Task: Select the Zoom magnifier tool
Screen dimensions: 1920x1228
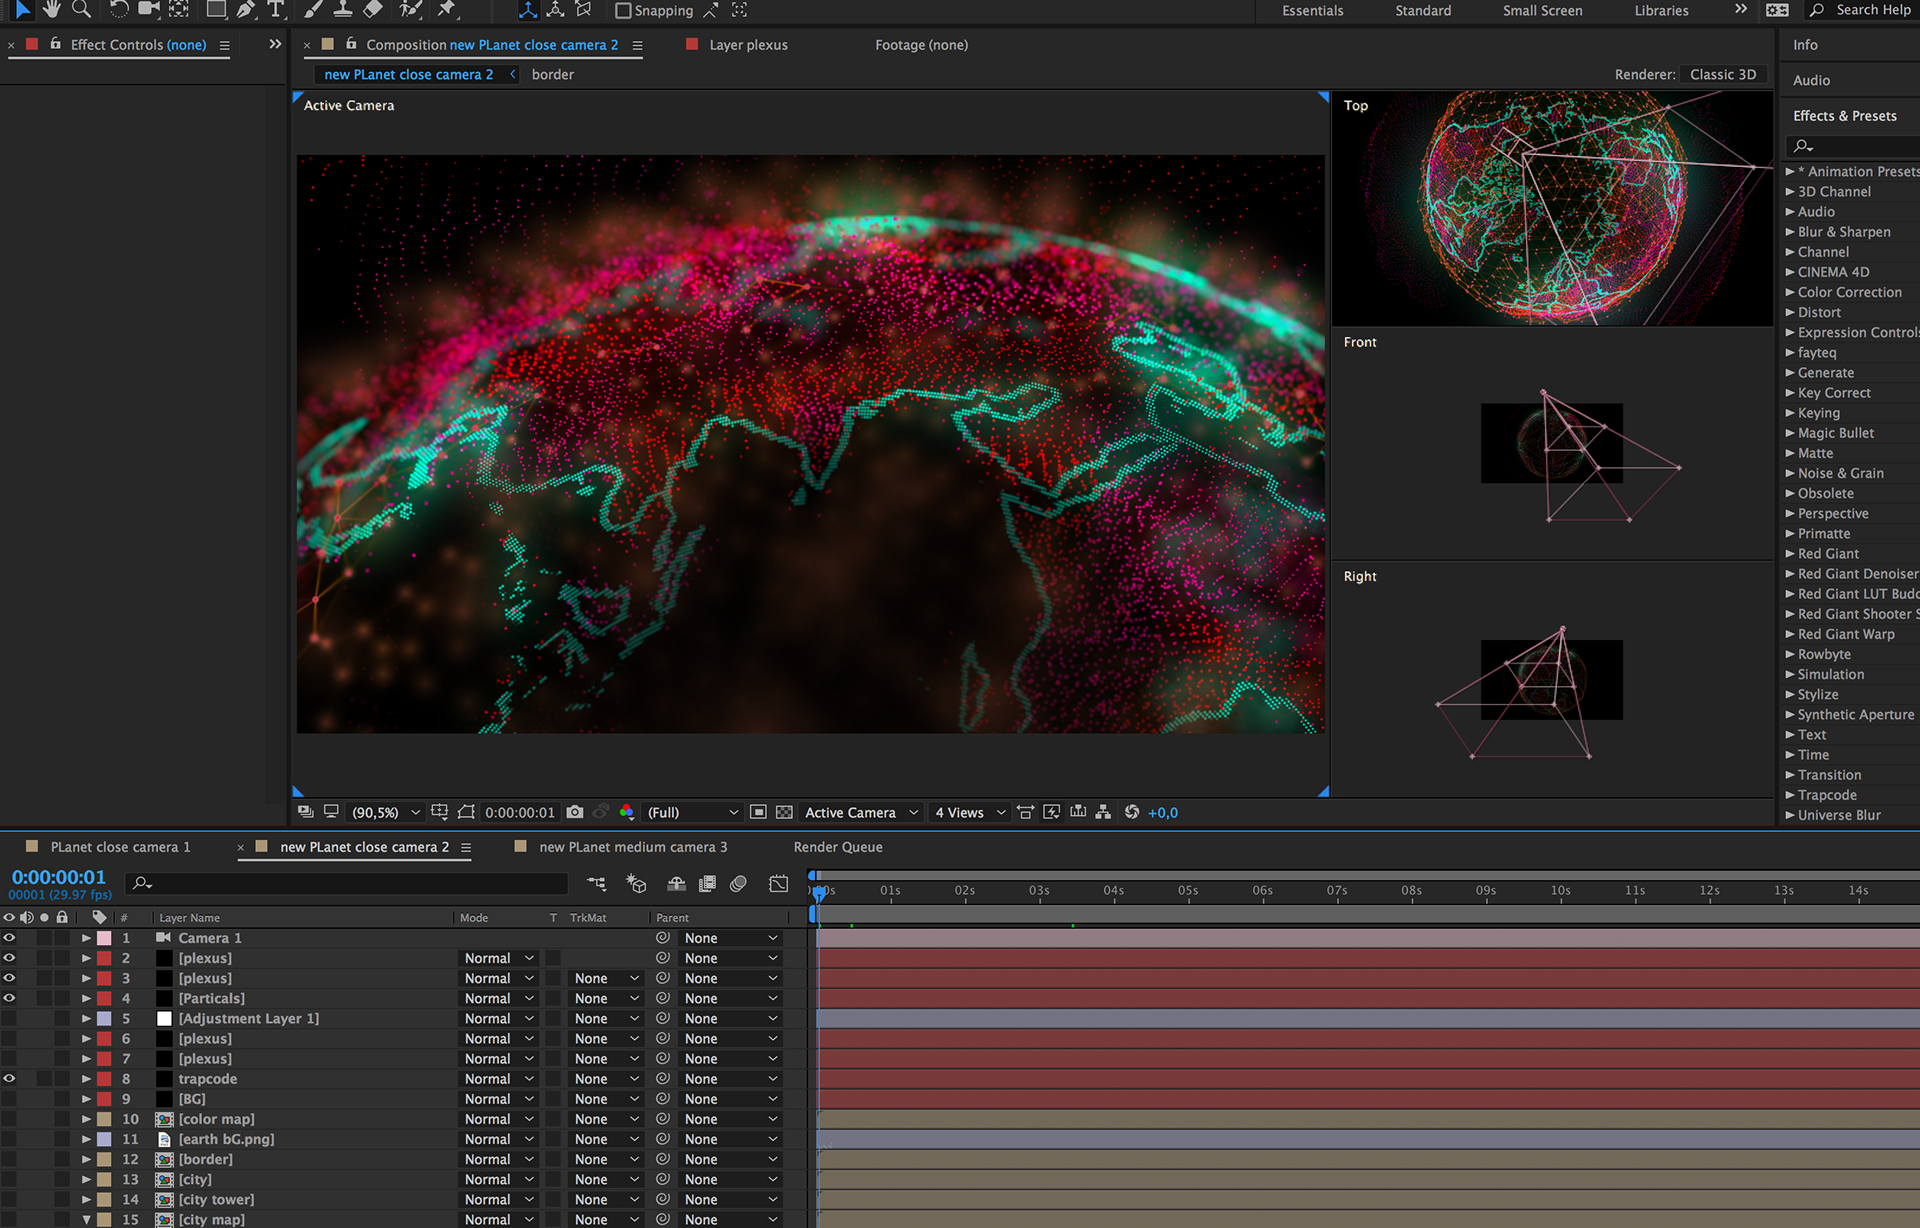Action: click(x=82, y=10)
